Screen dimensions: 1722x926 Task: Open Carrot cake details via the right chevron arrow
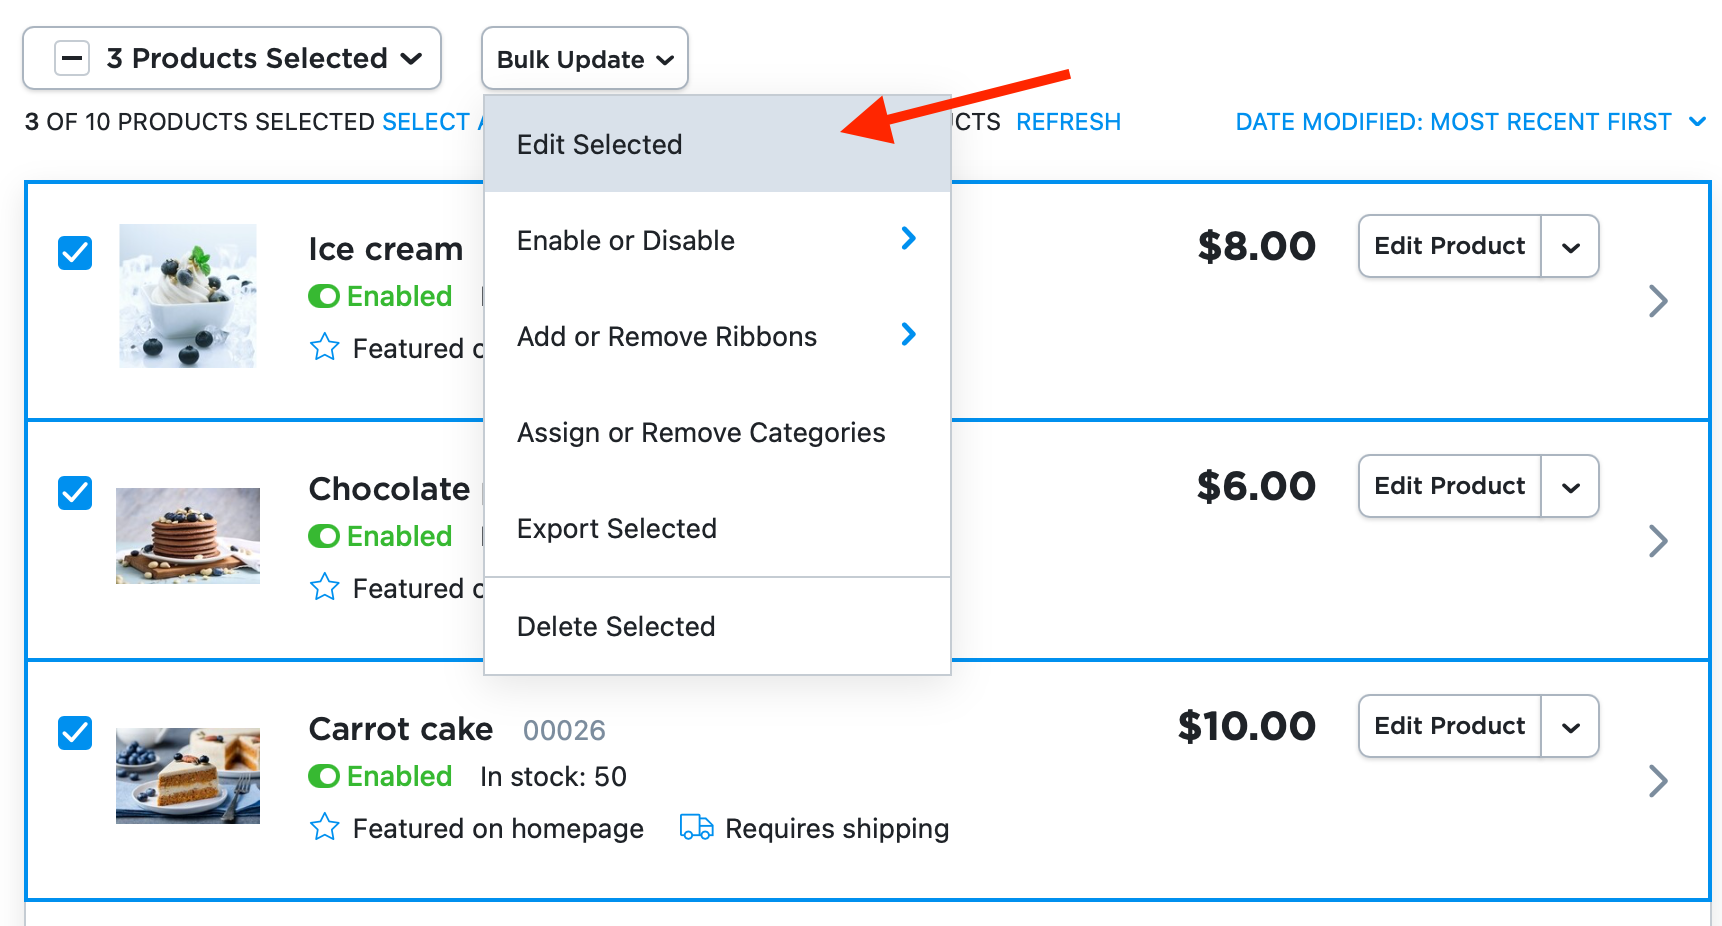[1658, 781]
